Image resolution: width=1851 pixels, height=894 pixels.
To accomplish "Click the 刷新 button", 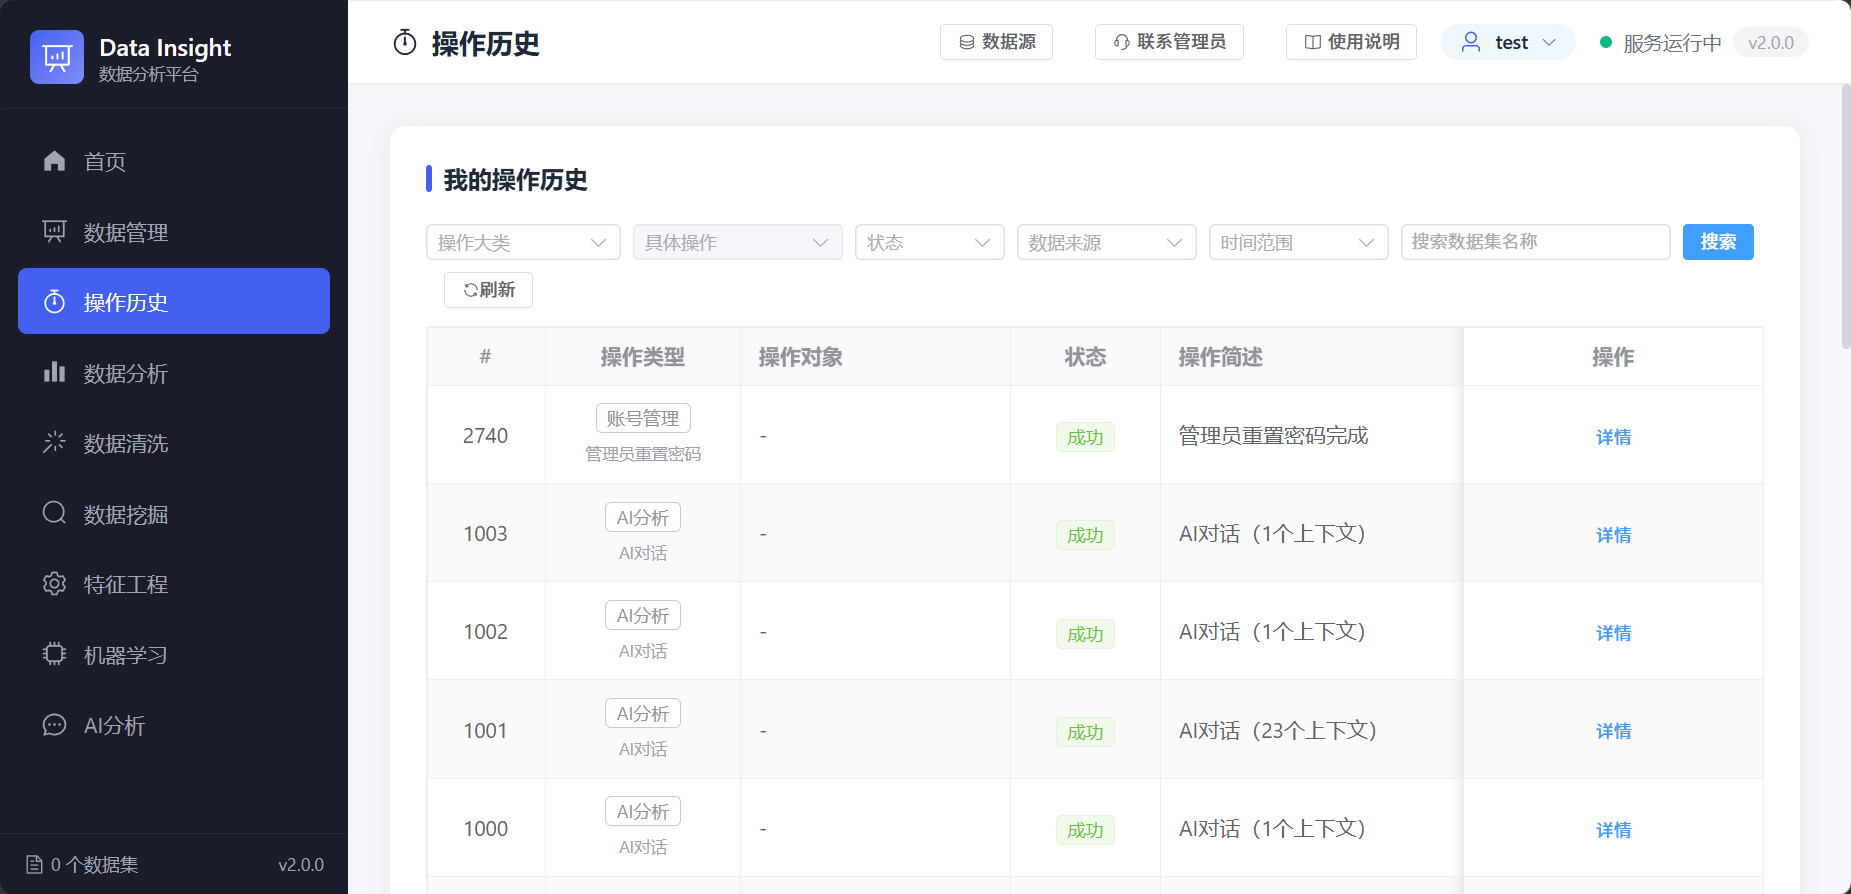I will click(x=488, y=290).
